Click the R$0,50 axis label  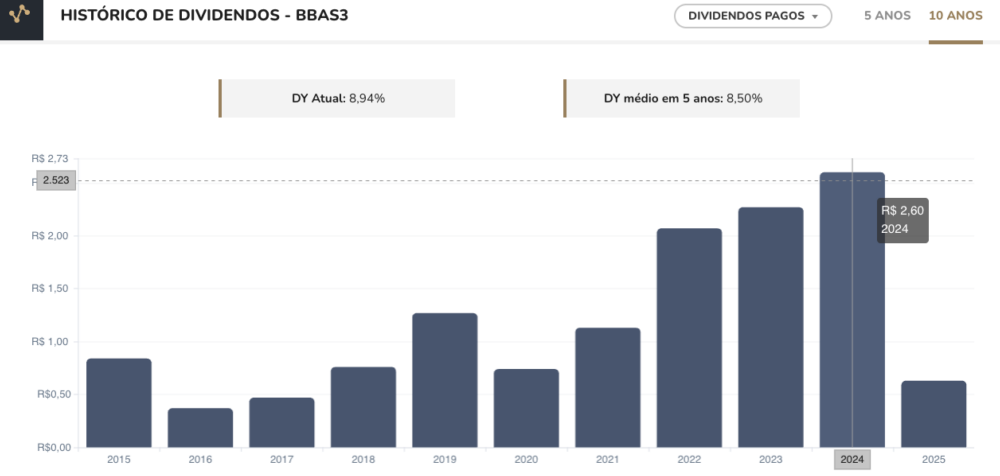[x=54, y=395]
